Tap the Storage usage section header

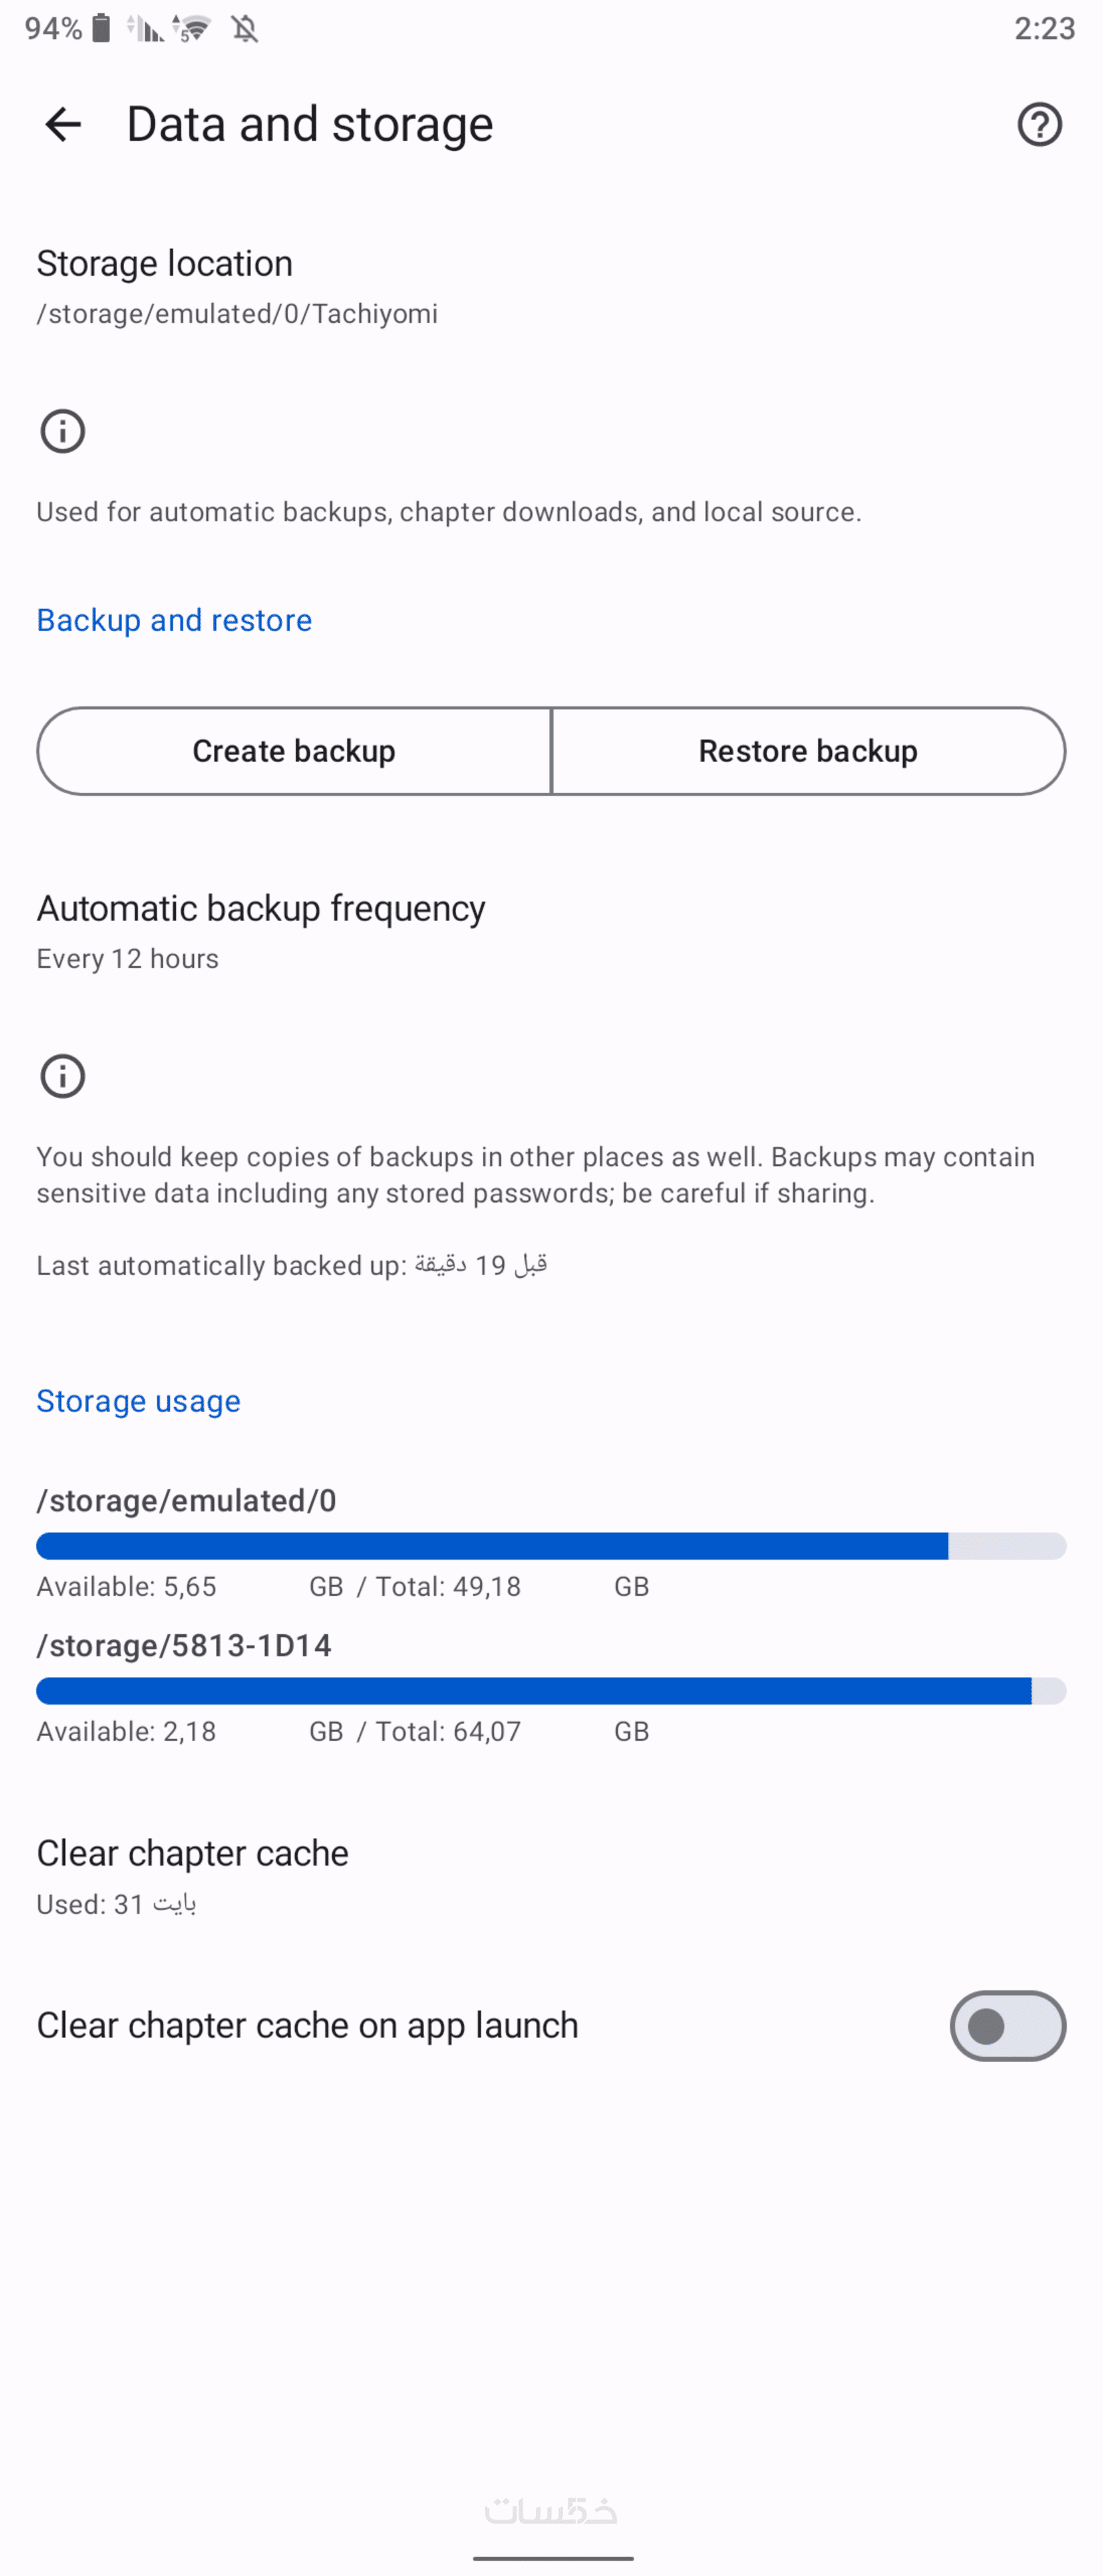coord(138,1401)
